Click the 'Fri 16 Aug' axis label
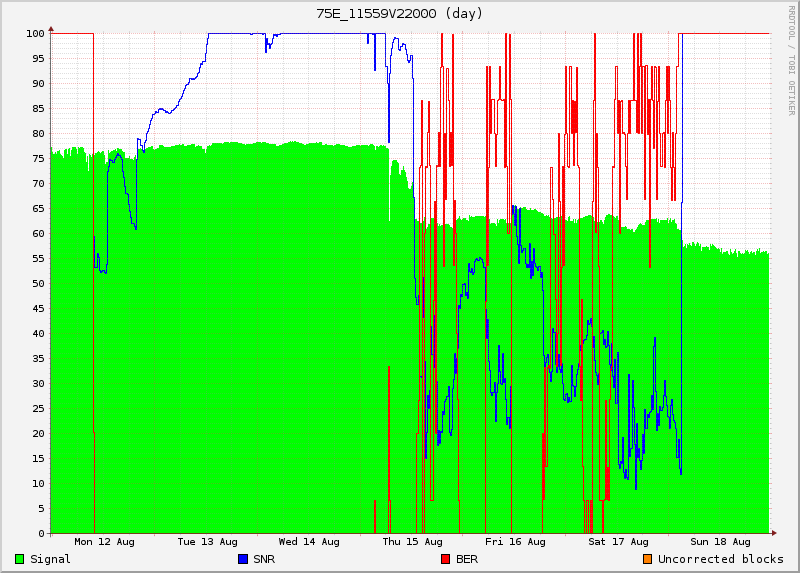Screen dimensions: 800x573 (515, 542)
